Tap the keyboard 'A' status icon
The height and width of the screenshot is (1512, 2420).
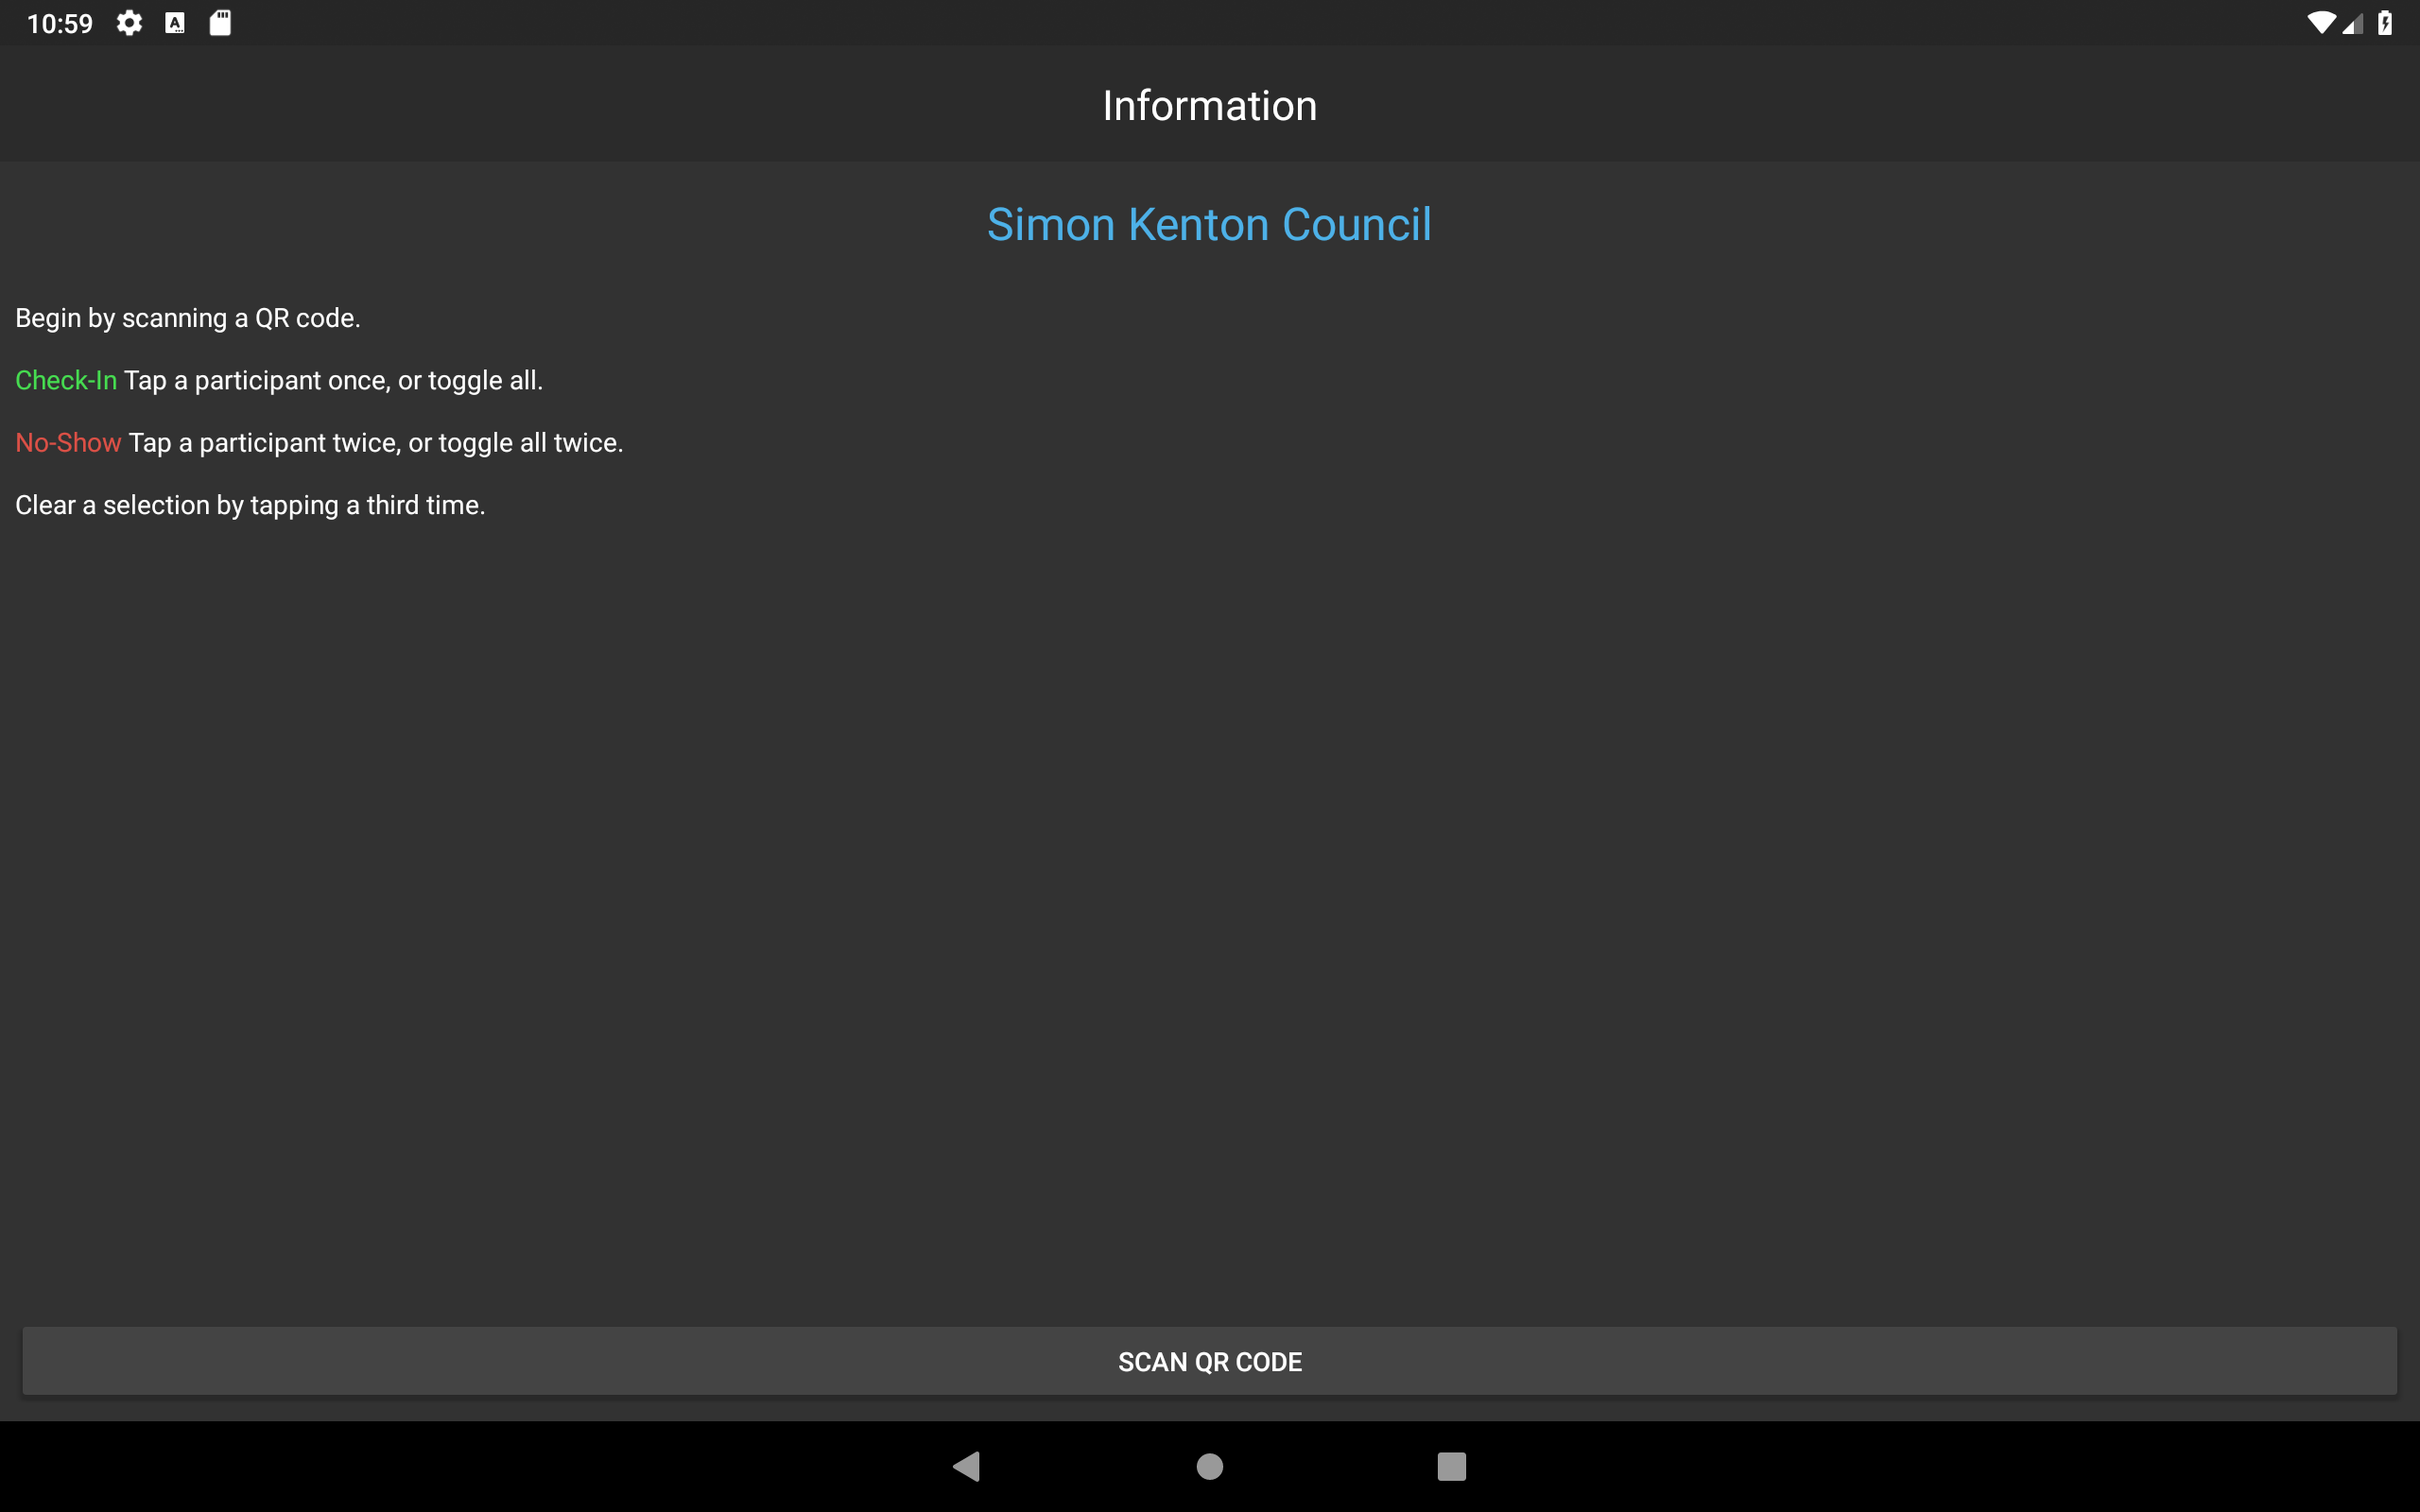click(175, 23)
